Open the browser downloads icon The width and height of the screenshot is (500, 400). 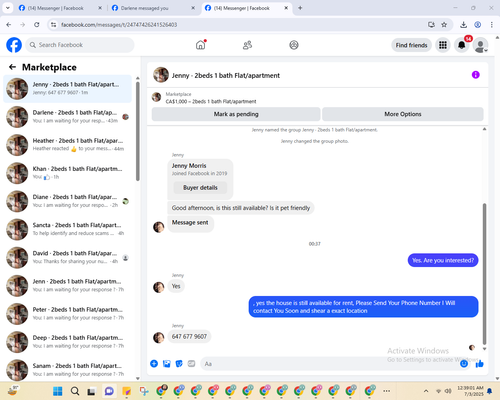tap(463, 25)
